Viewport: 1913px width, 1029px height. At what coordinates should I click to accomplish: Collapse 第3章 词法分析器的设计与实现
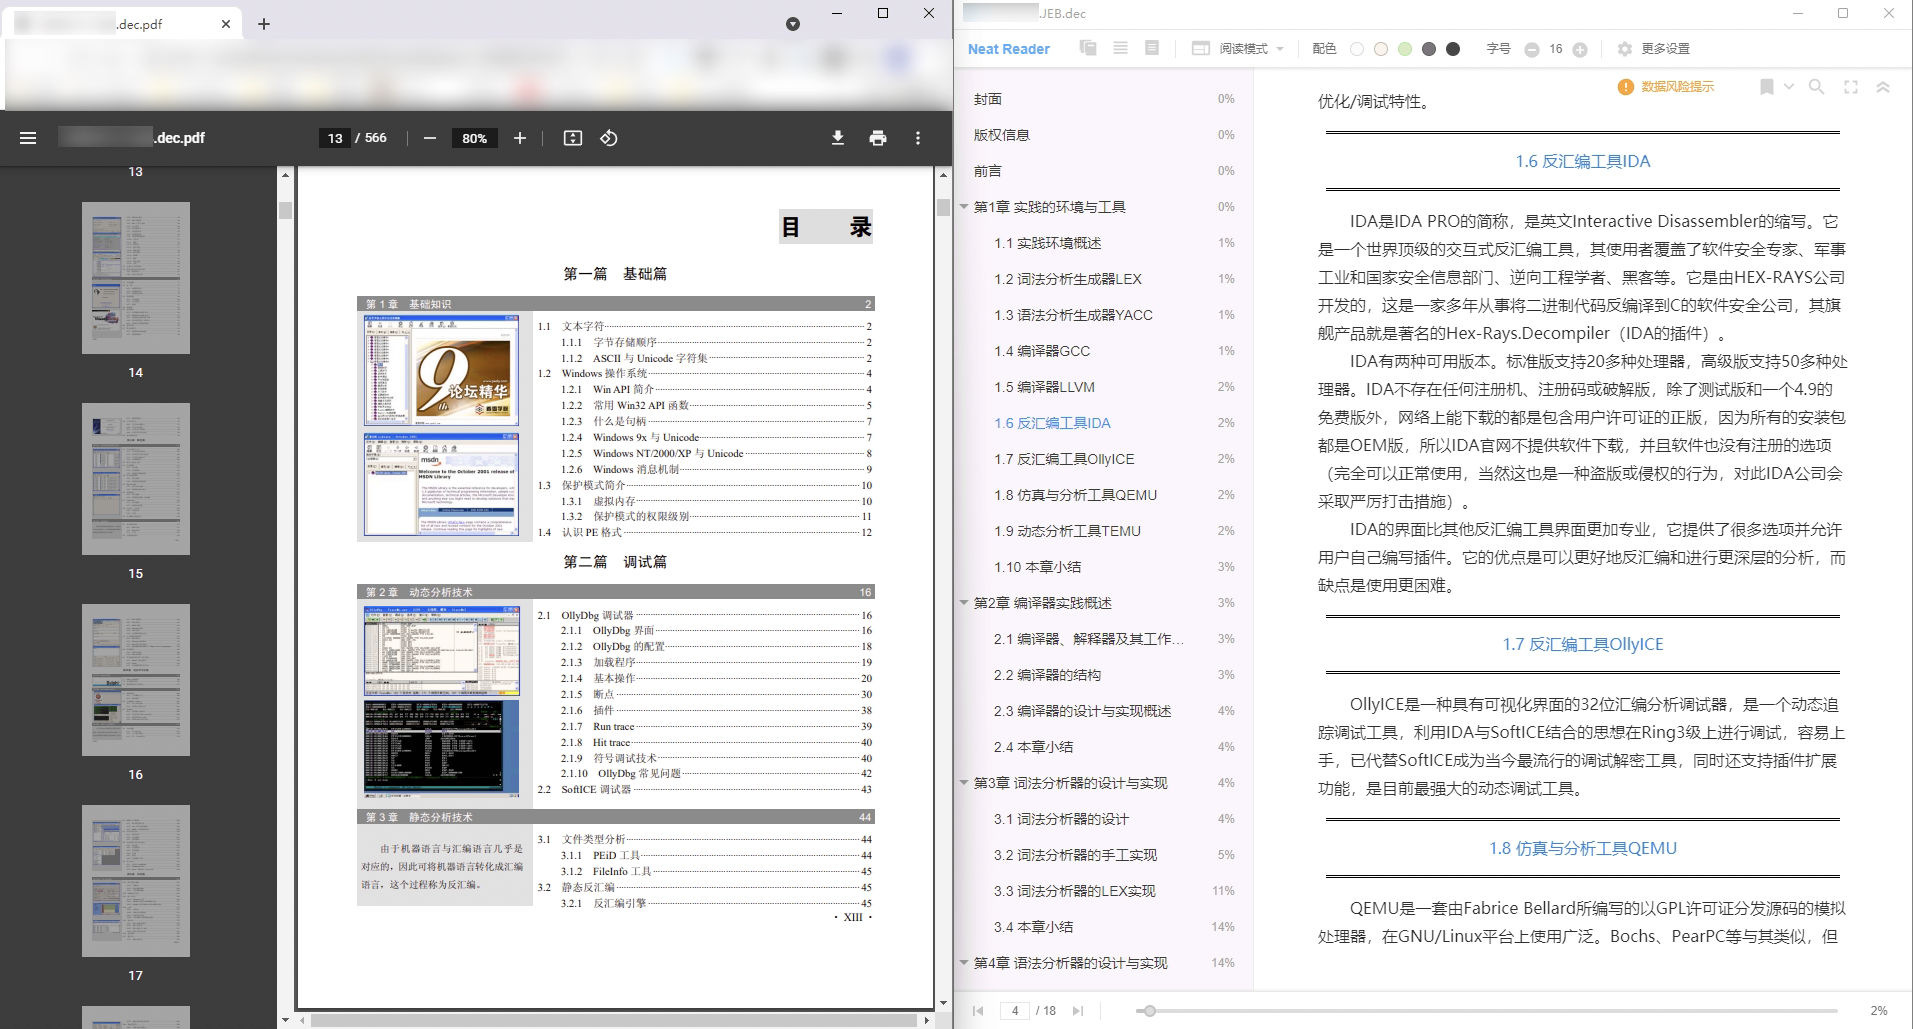click(x=964, y=783)
